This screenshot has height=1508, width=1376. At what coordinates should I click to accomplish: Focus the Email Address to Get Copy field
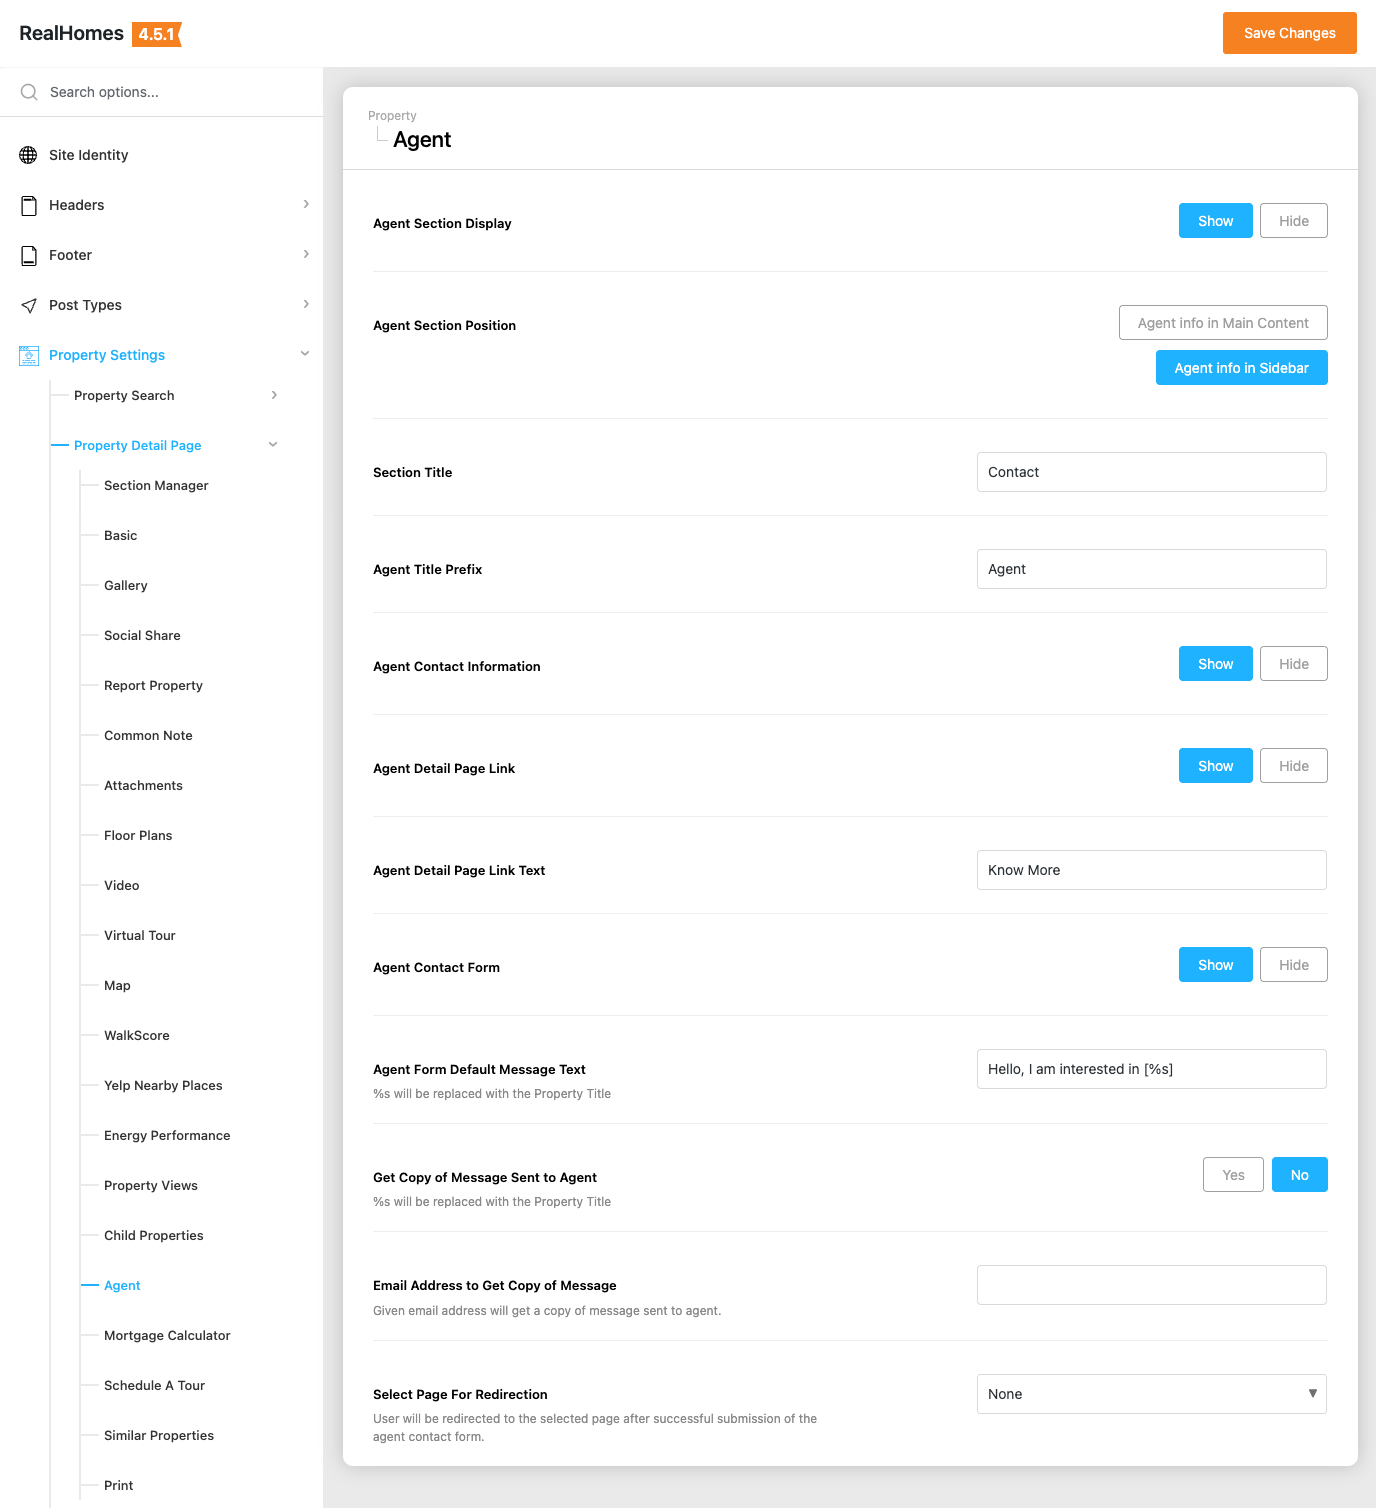click(1151, 1285)
